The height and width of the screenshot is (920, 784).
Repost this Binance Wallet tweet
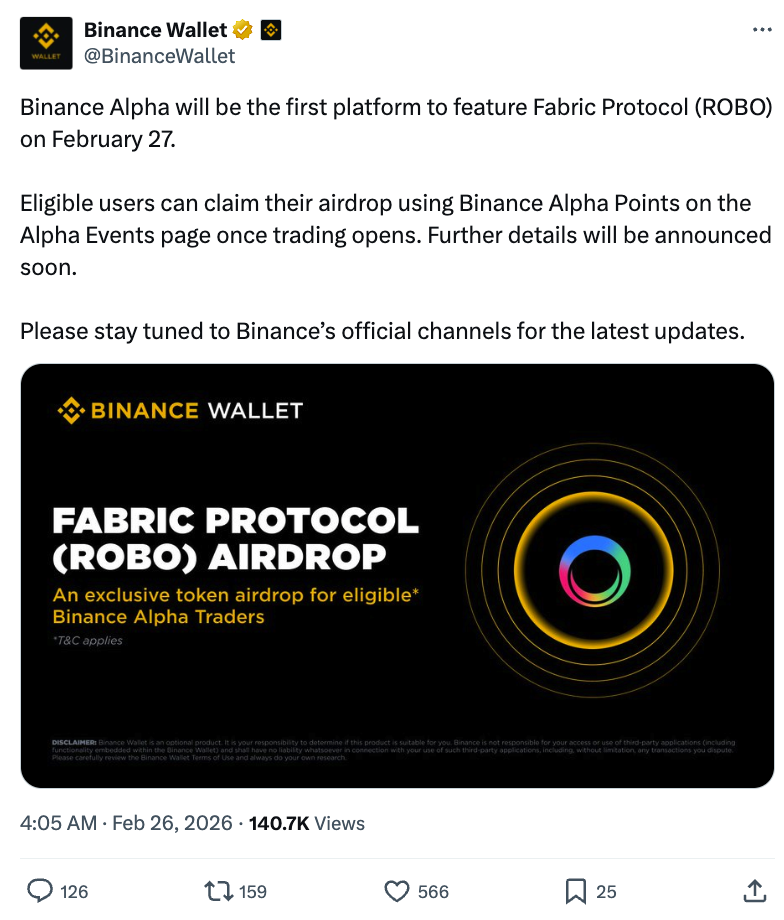coord(217,890)
